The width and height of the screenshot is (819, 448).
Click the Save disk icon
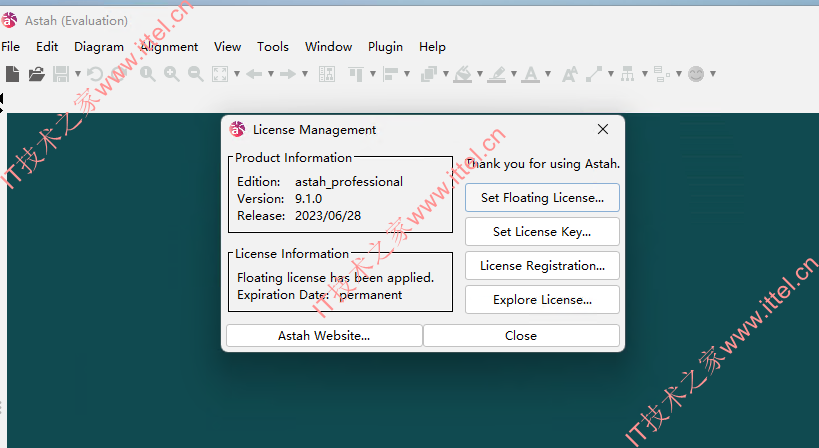[x=61, y=74]
